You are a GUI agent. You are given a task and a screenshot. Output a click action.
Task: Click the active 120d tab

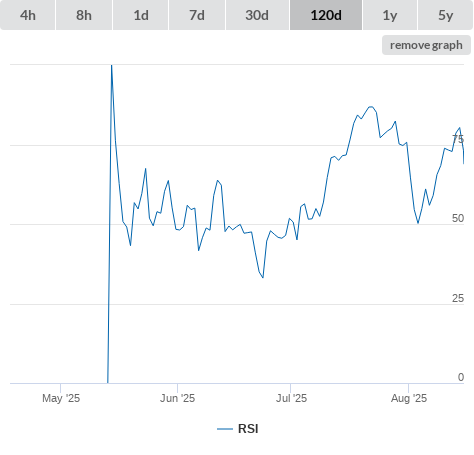(326, 15)
